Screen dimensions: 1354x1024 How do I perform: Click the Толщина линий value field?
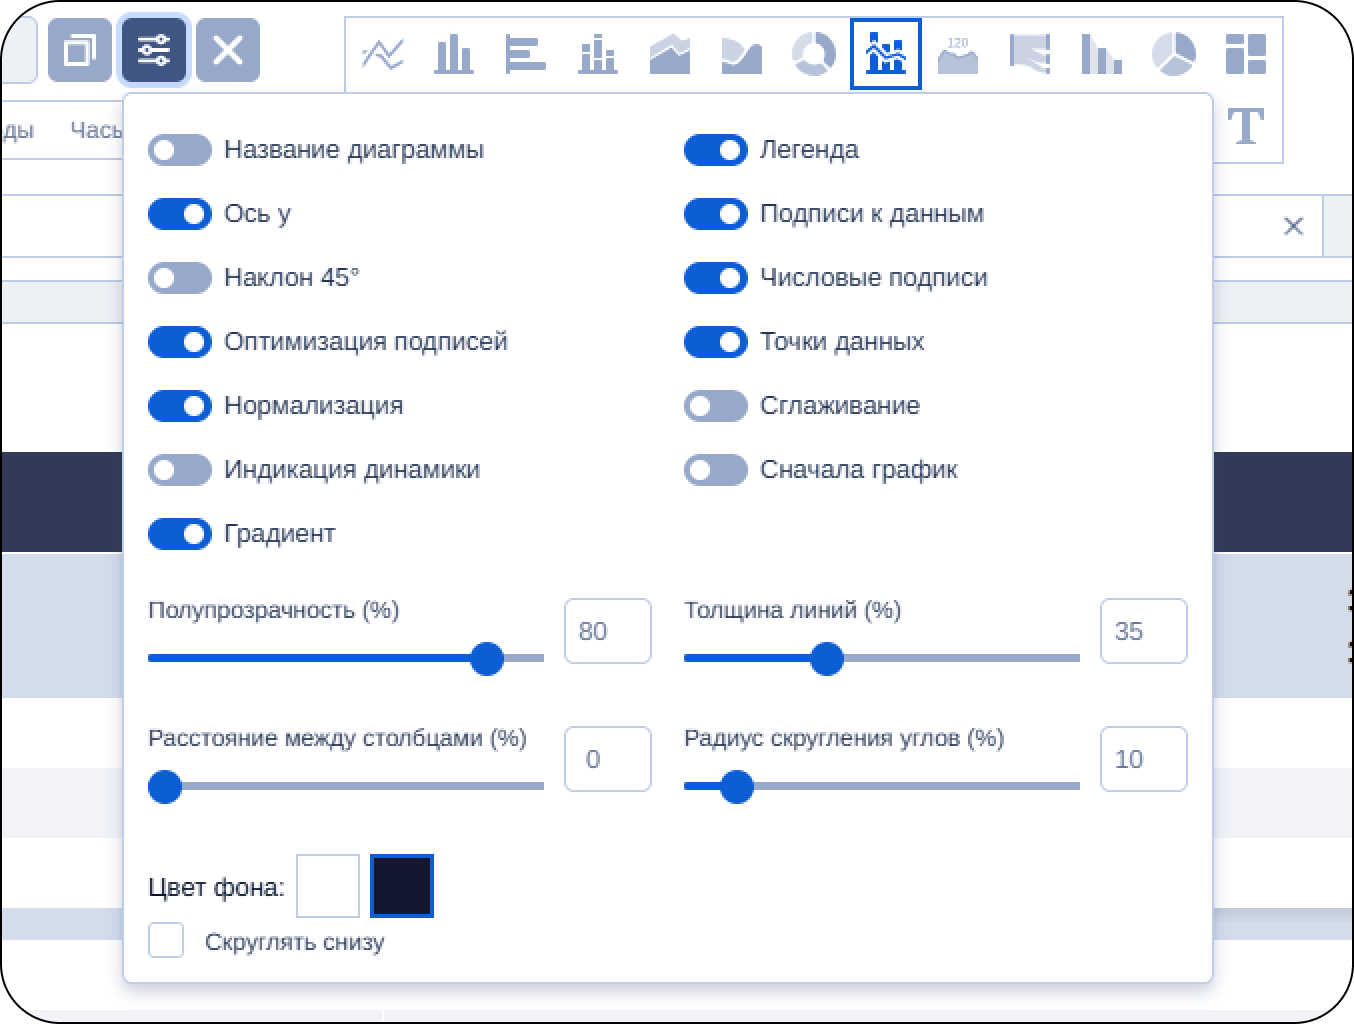coord(1143,631)
